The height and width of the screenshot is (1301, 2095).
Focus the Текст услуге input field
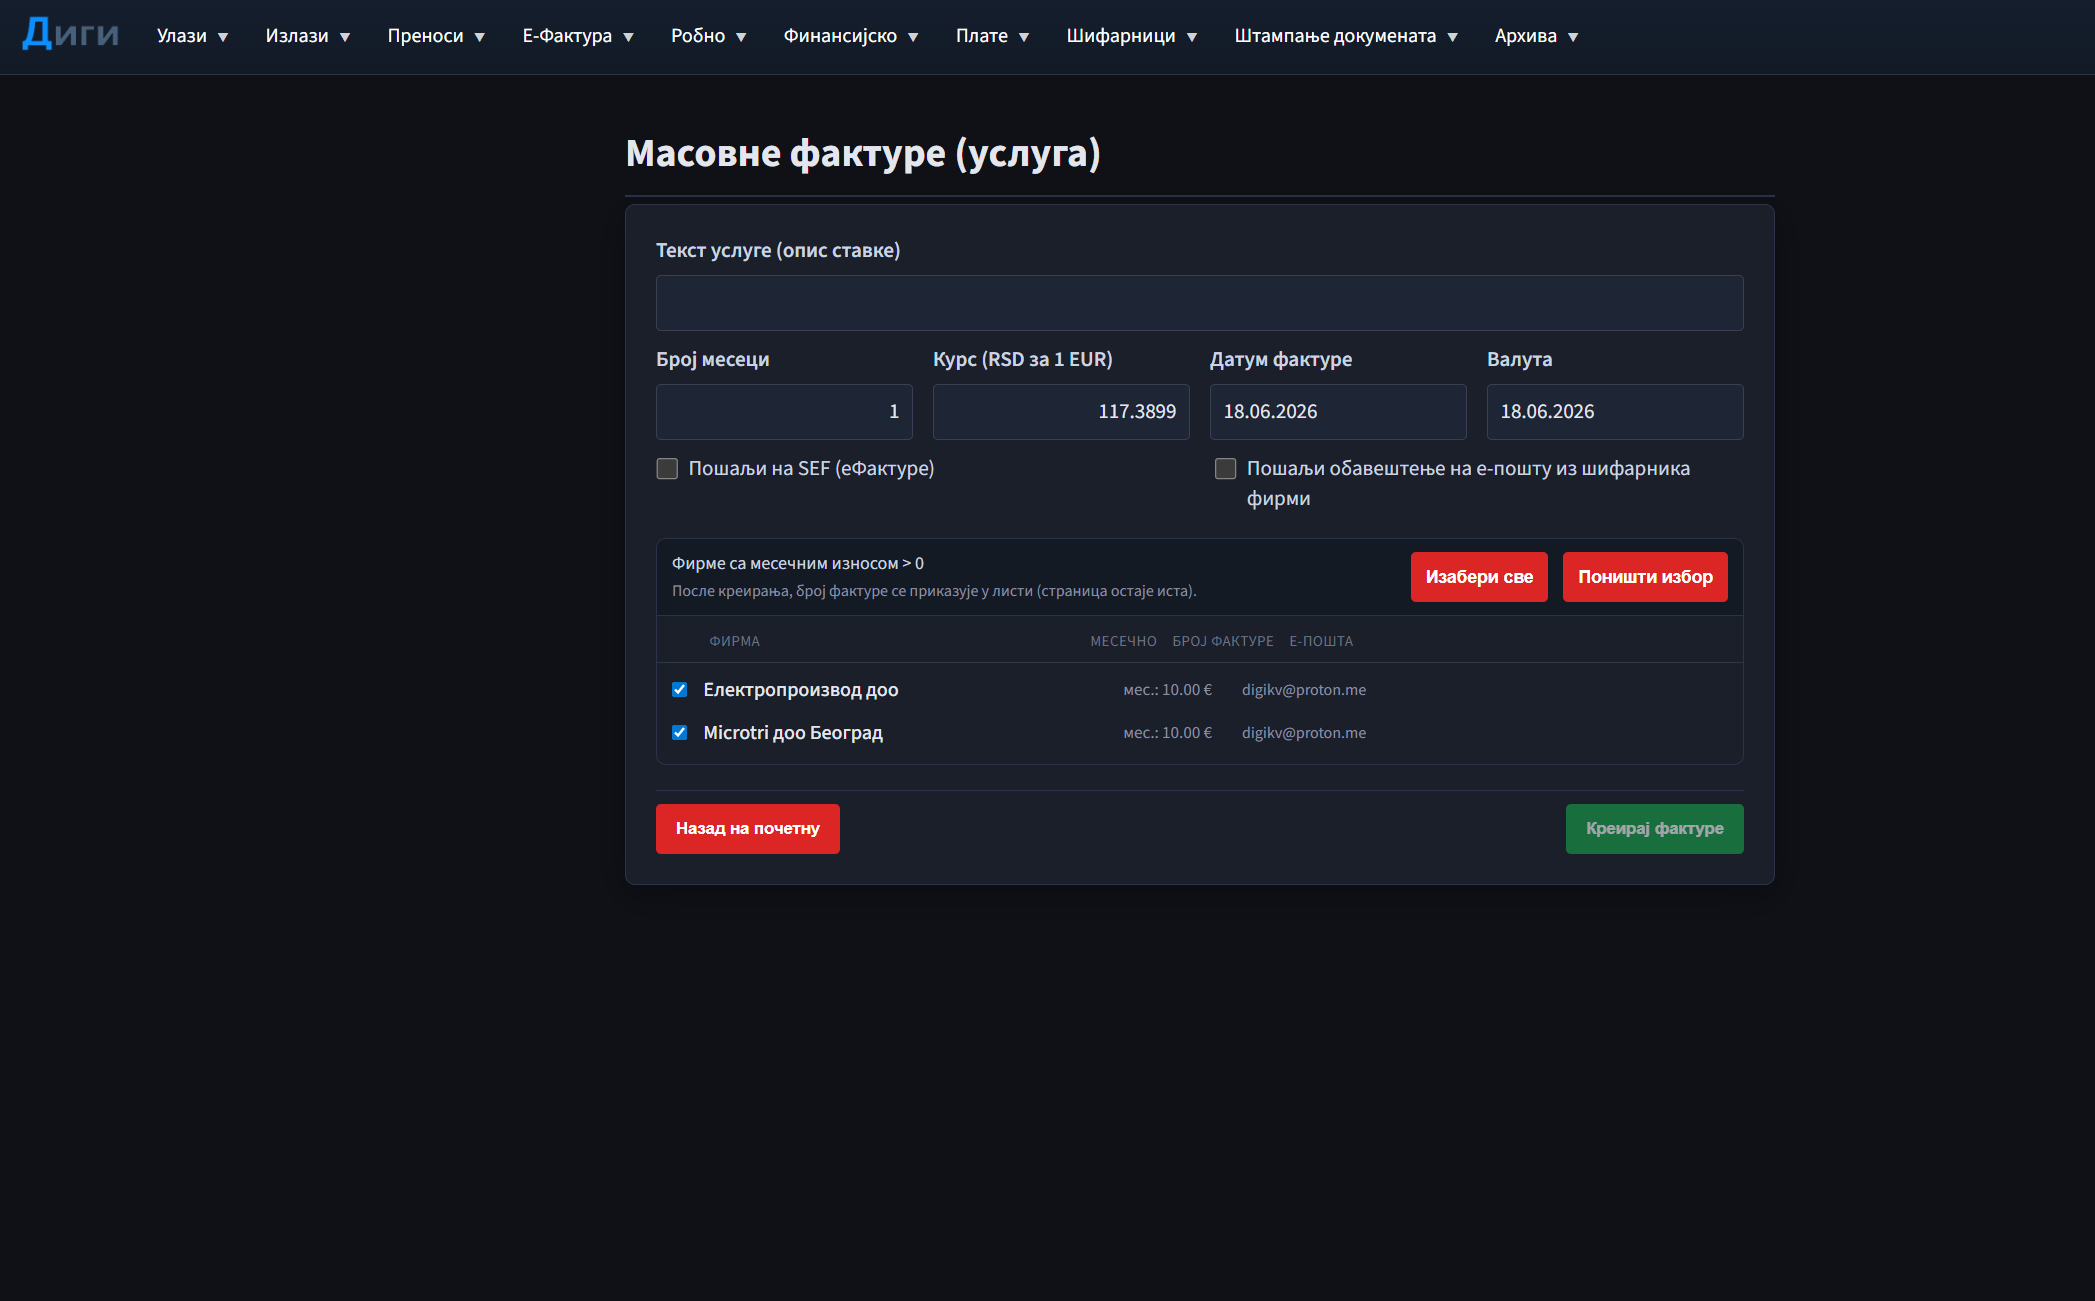click(x=1199, y=303)
